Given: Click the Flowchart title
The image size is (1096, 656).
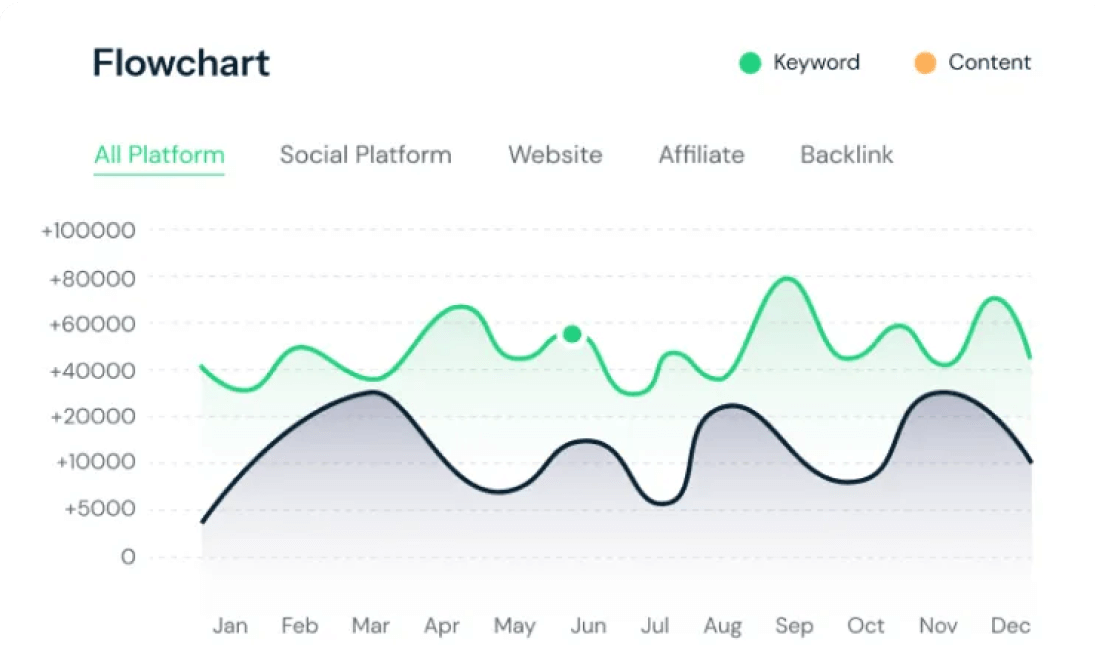Looking at the screenshot, I should click(181, 63).
